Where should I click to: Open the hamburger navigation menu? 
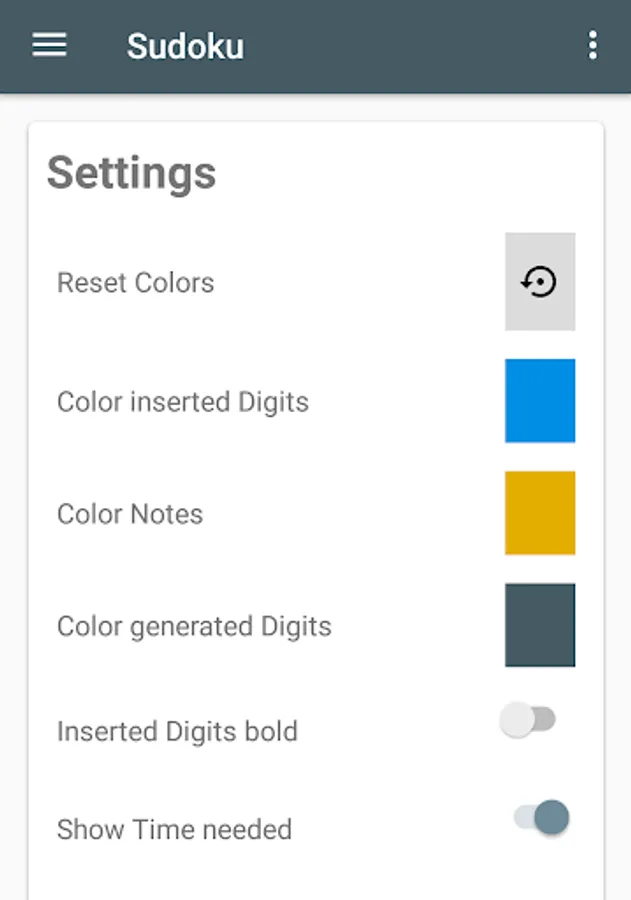click(x=49, y=46)
